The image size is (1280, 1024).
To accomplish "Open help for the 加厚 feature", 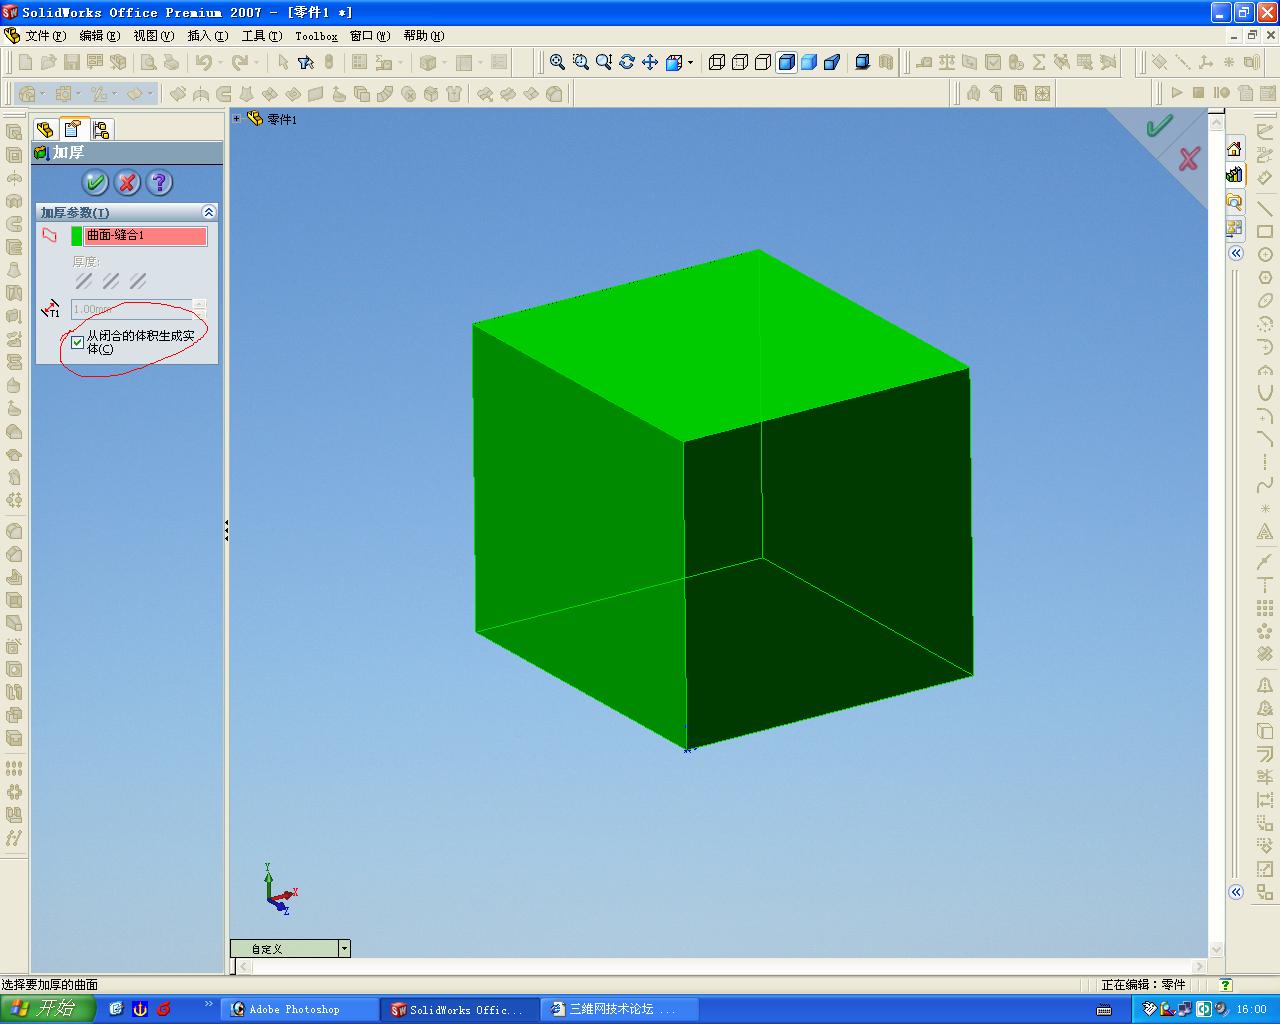I will click(159, 183).
